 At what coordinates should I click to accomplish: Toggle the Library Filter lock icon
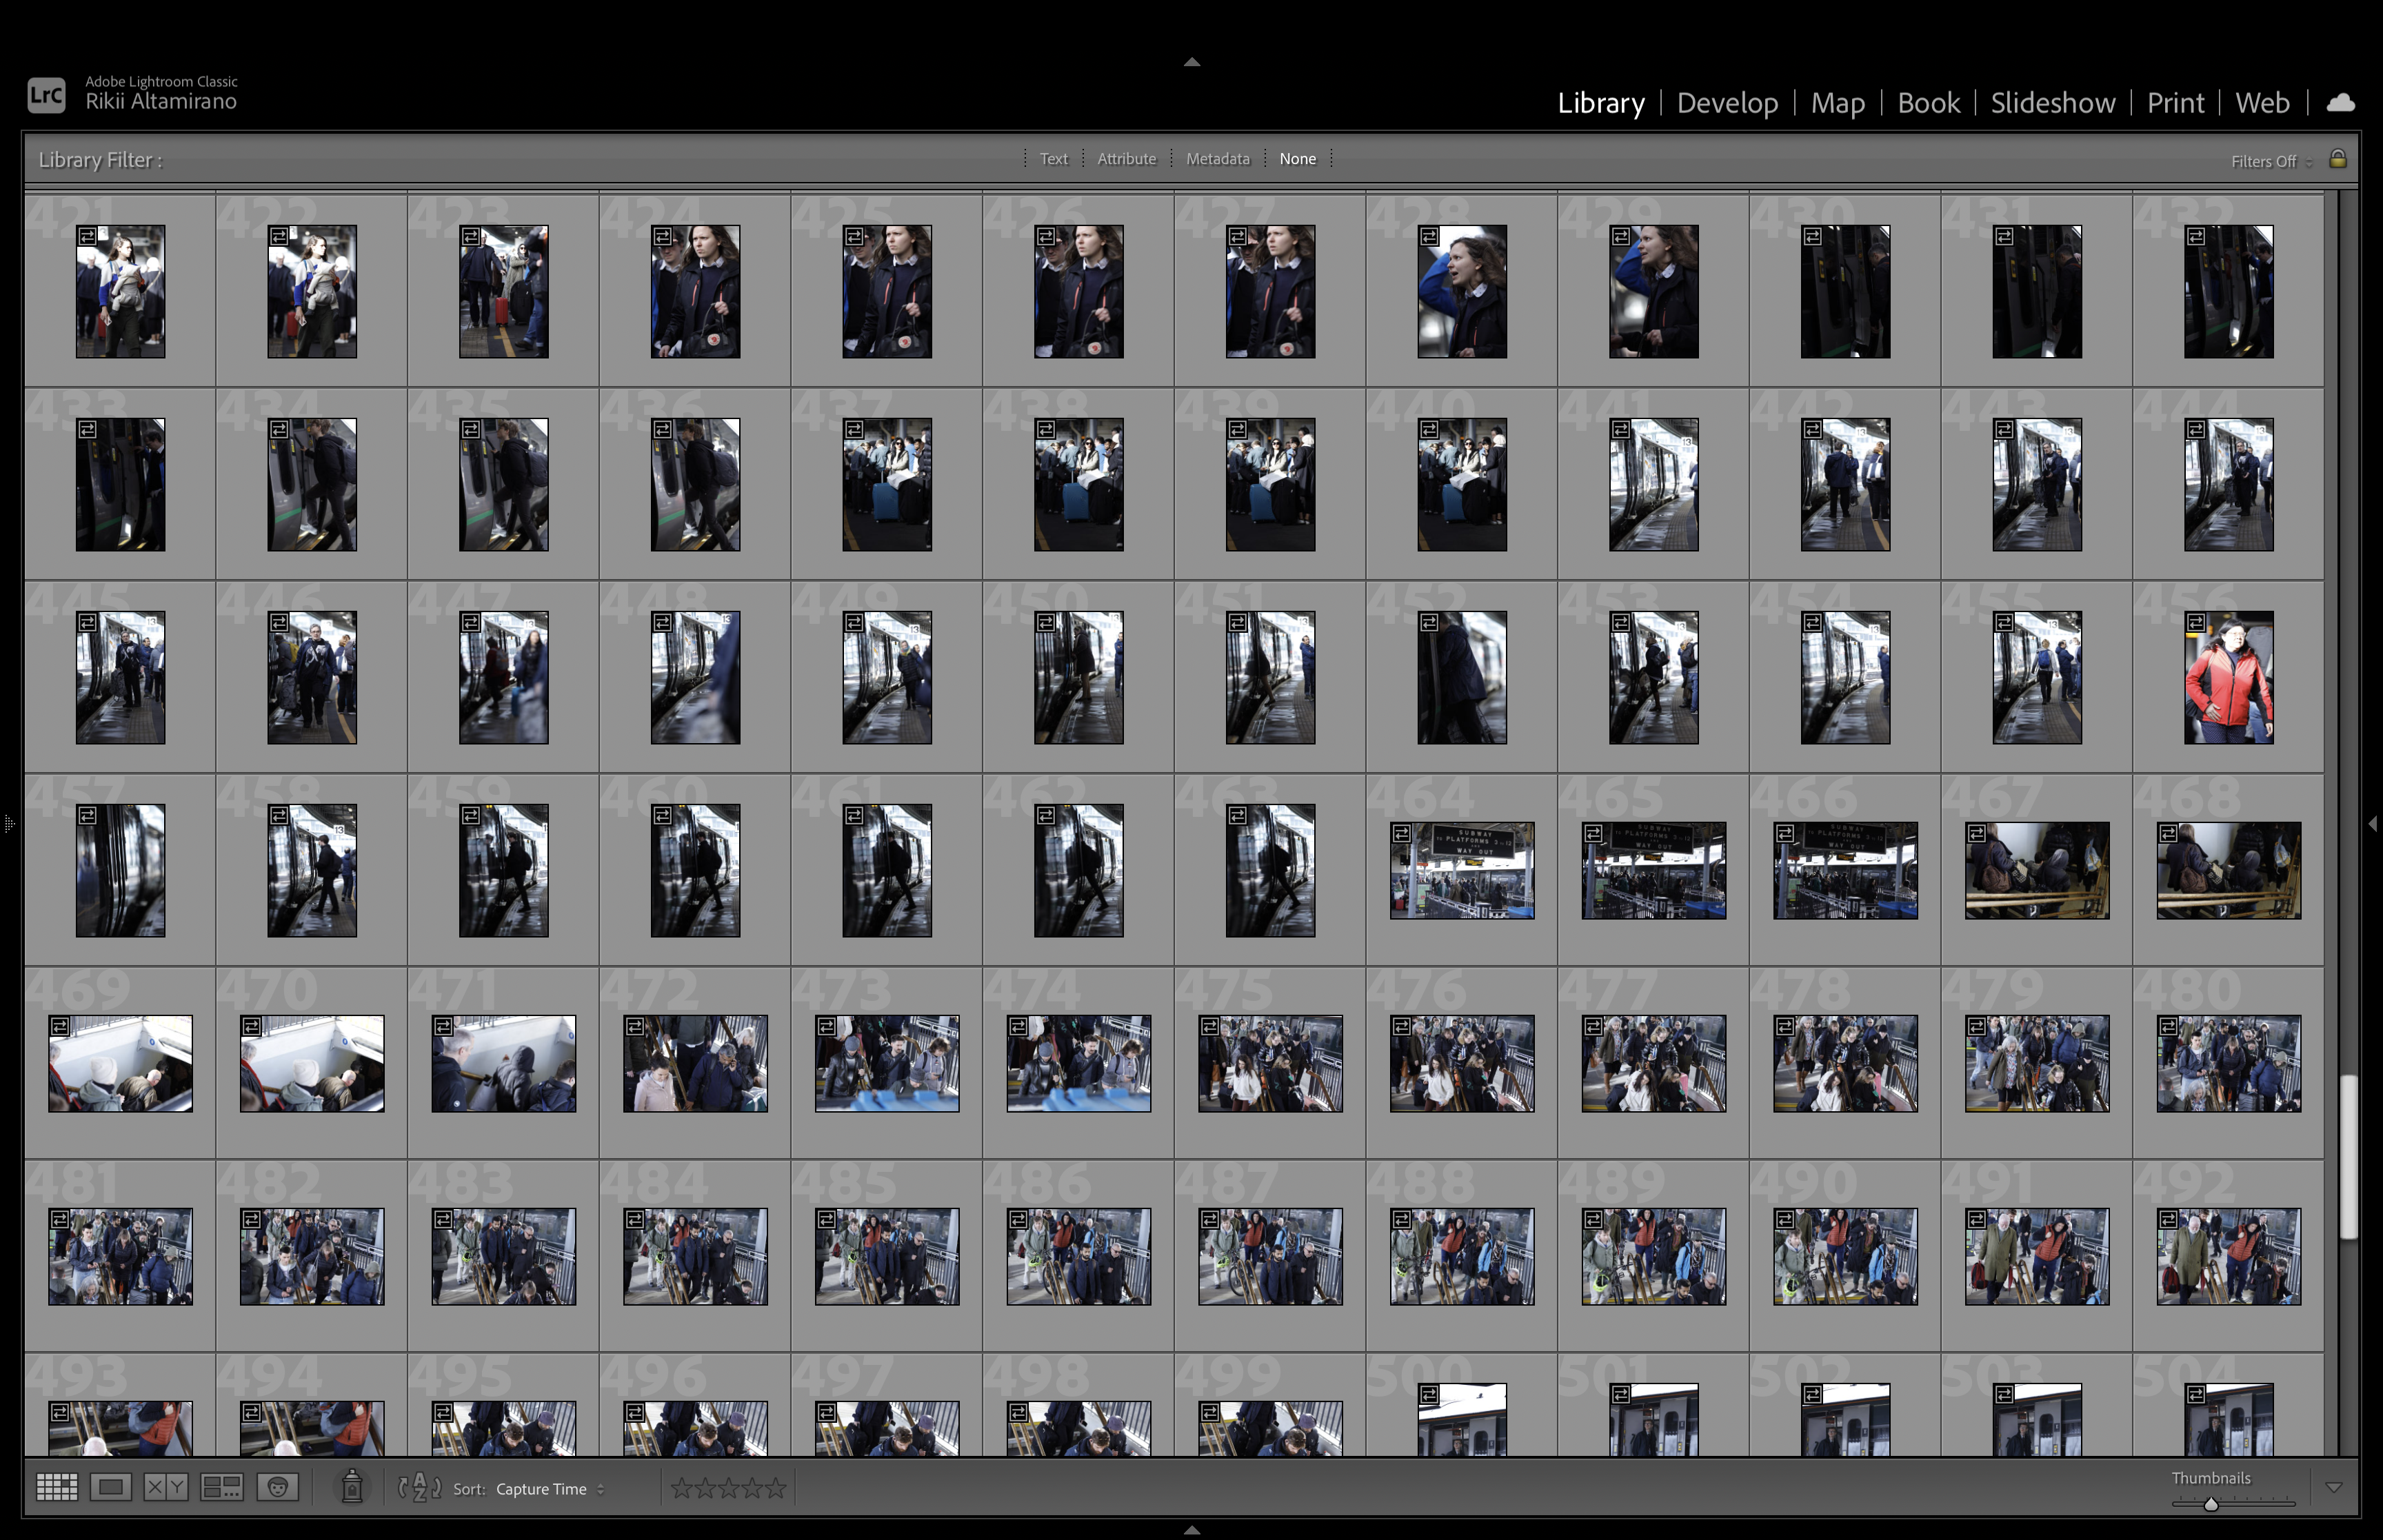[2338, 159]
